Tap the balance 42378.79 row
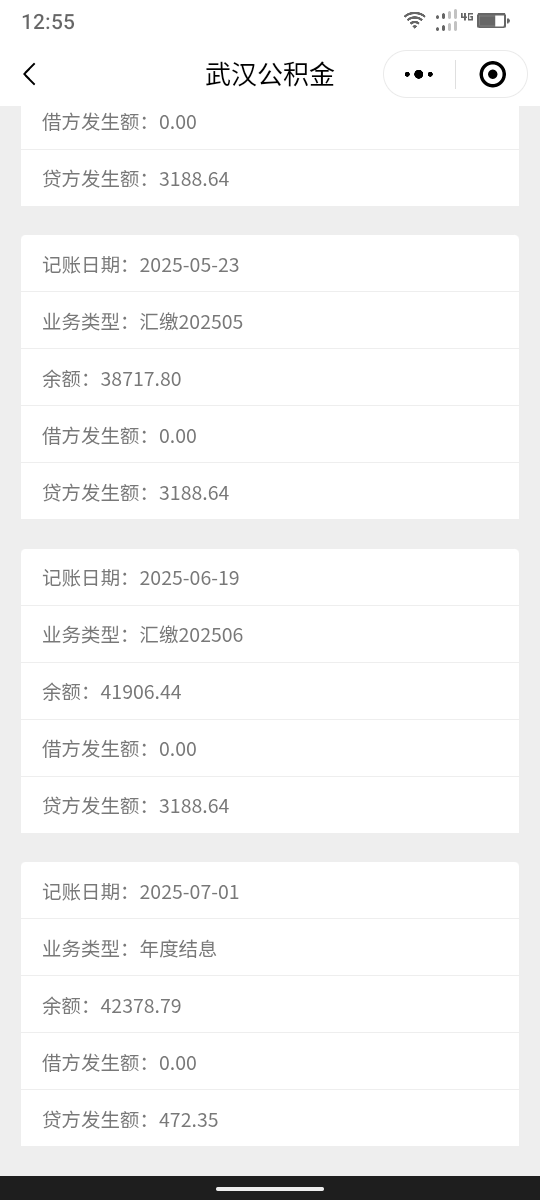The image size is (540, 1200). coord(270,1005)
